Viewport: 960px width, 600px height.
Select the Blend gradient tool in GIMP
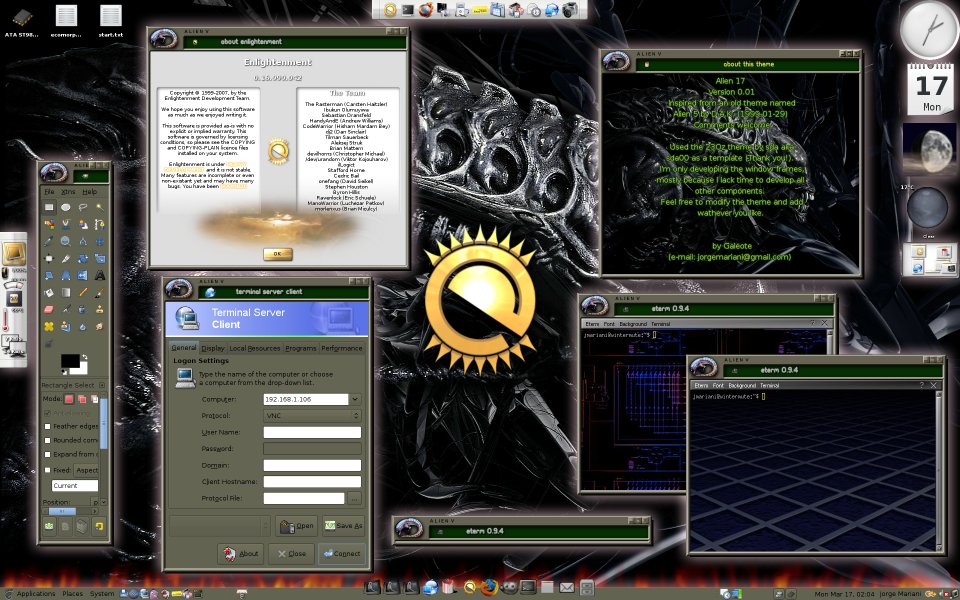[x=66, y=293]
